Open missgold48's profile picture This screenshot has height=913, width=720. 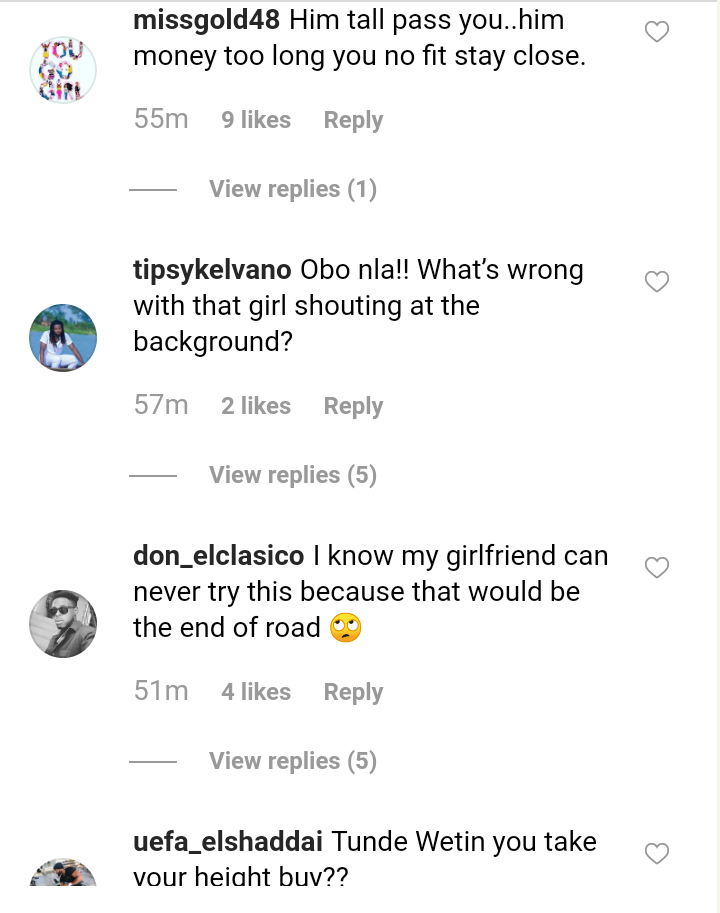(x=63, y=70)
